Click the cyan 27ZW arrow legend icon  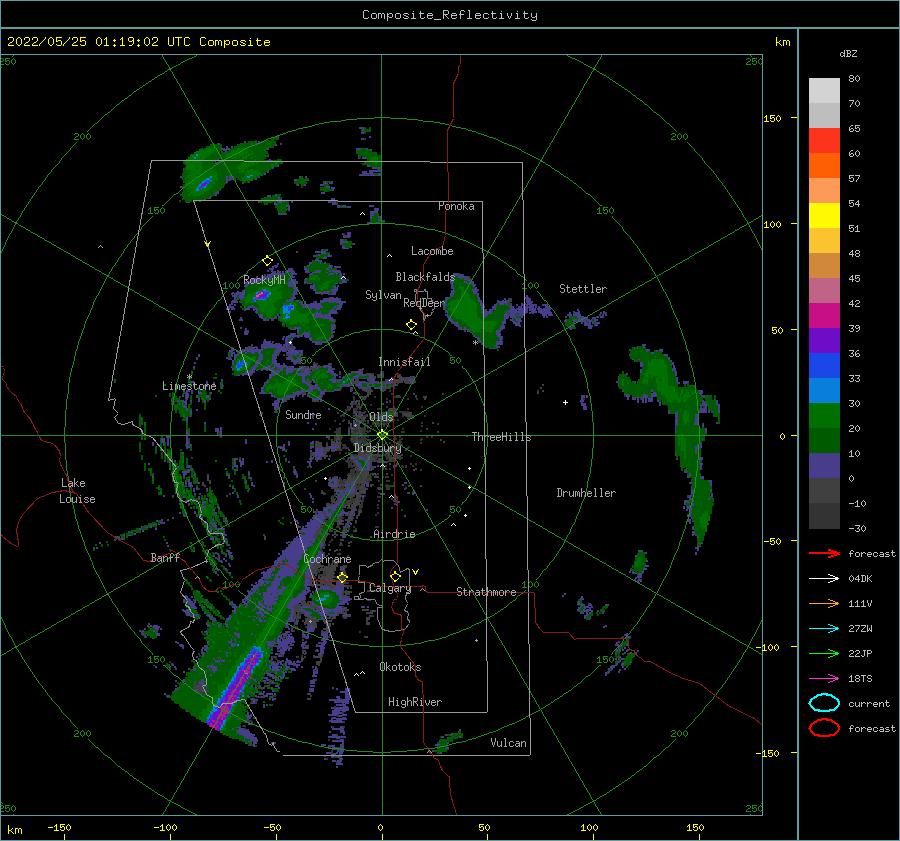click(x=824, y=629)
